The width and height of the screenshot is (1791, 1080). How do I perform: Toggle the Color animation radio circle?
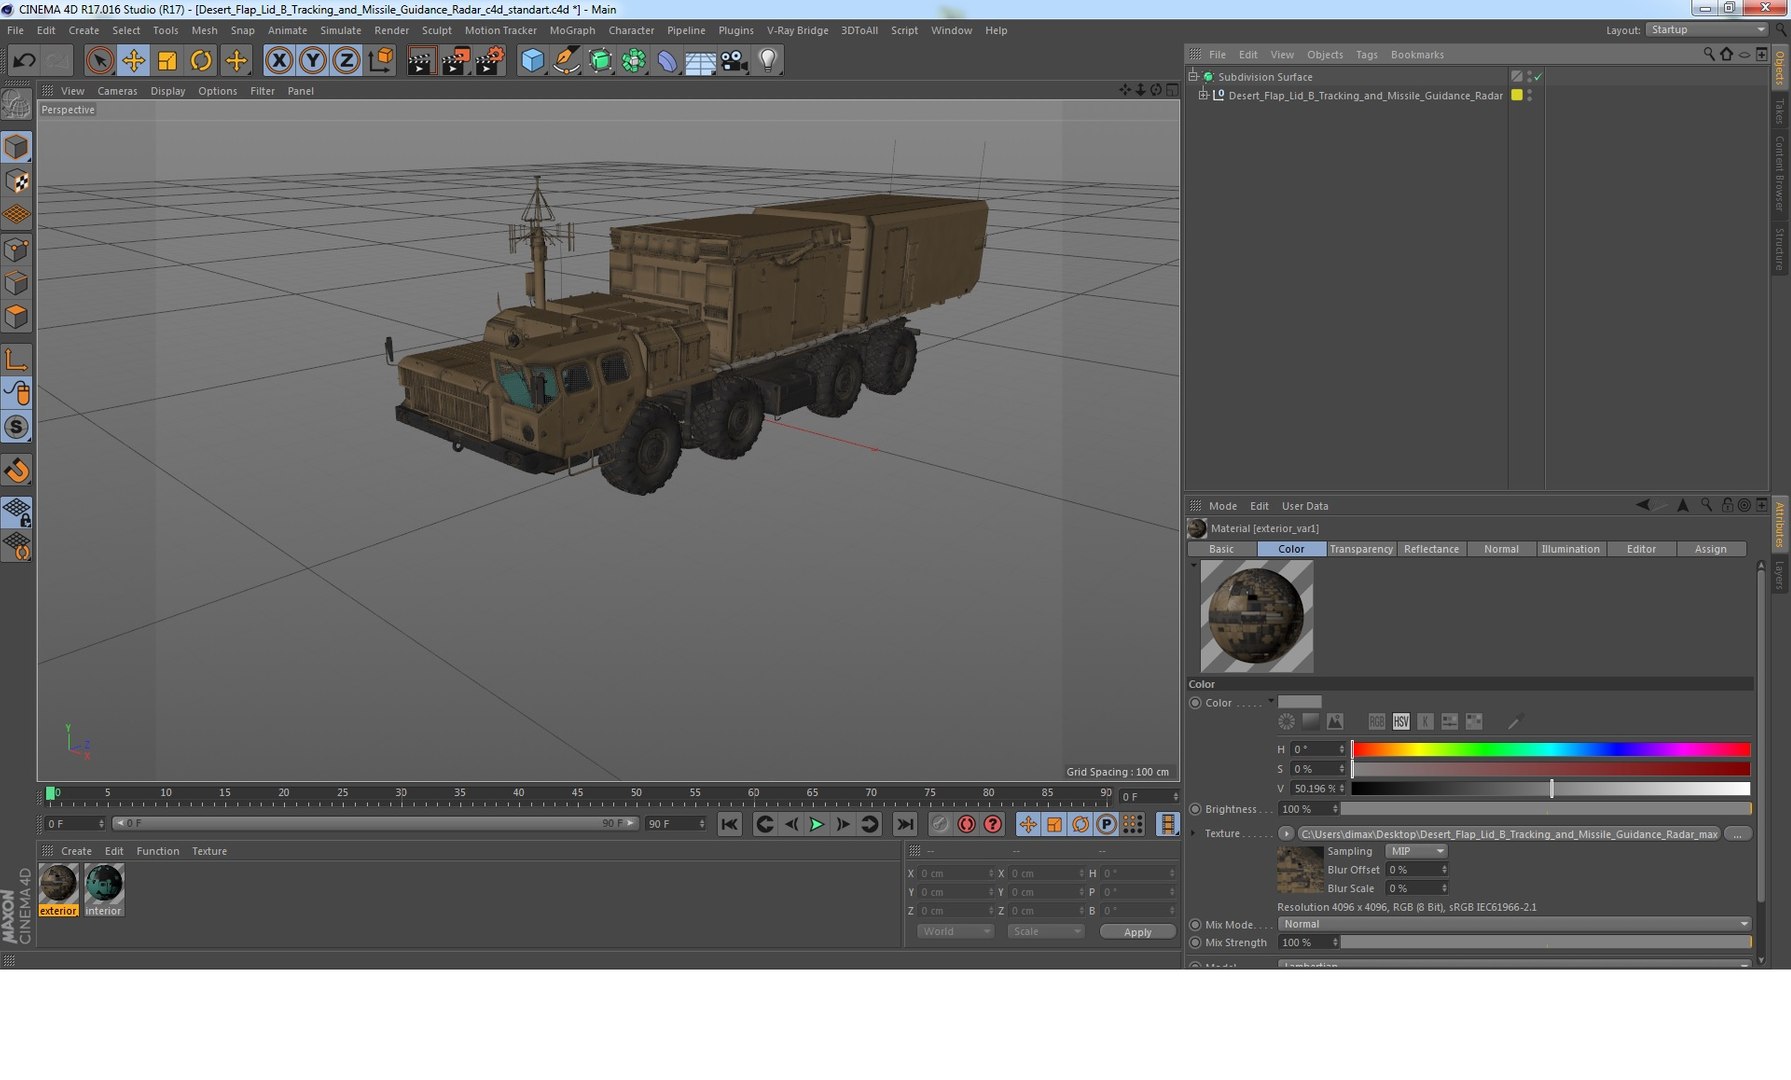[x=1195, y=703]
